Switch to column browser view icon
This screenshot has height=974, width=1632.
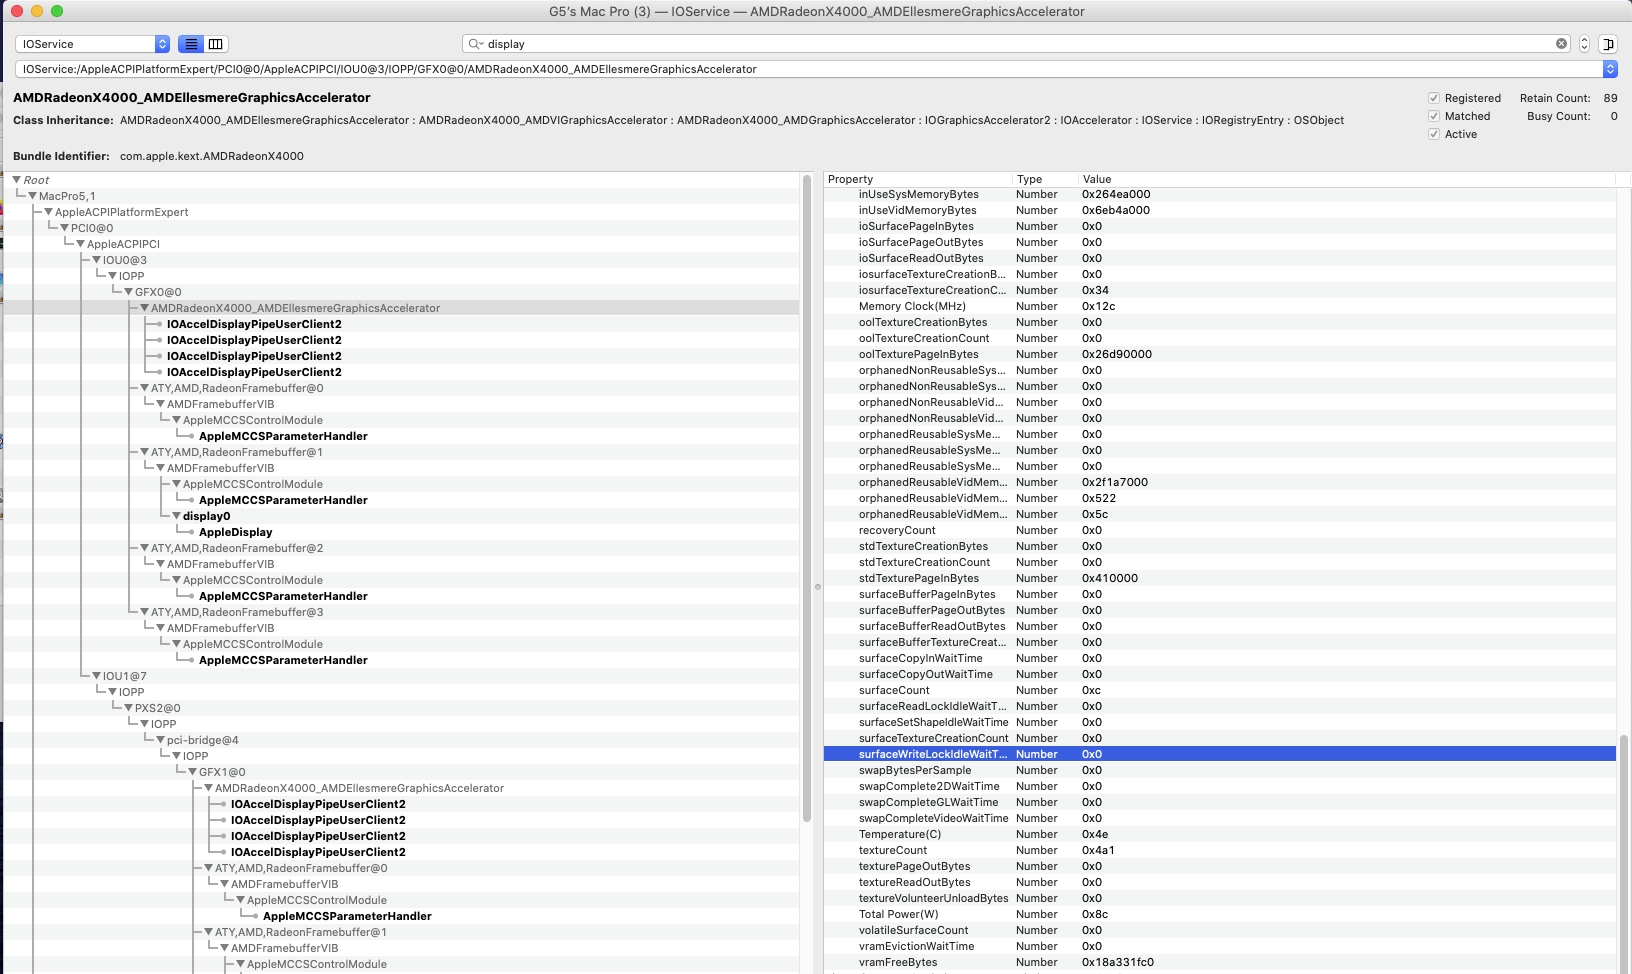point(216,44)
